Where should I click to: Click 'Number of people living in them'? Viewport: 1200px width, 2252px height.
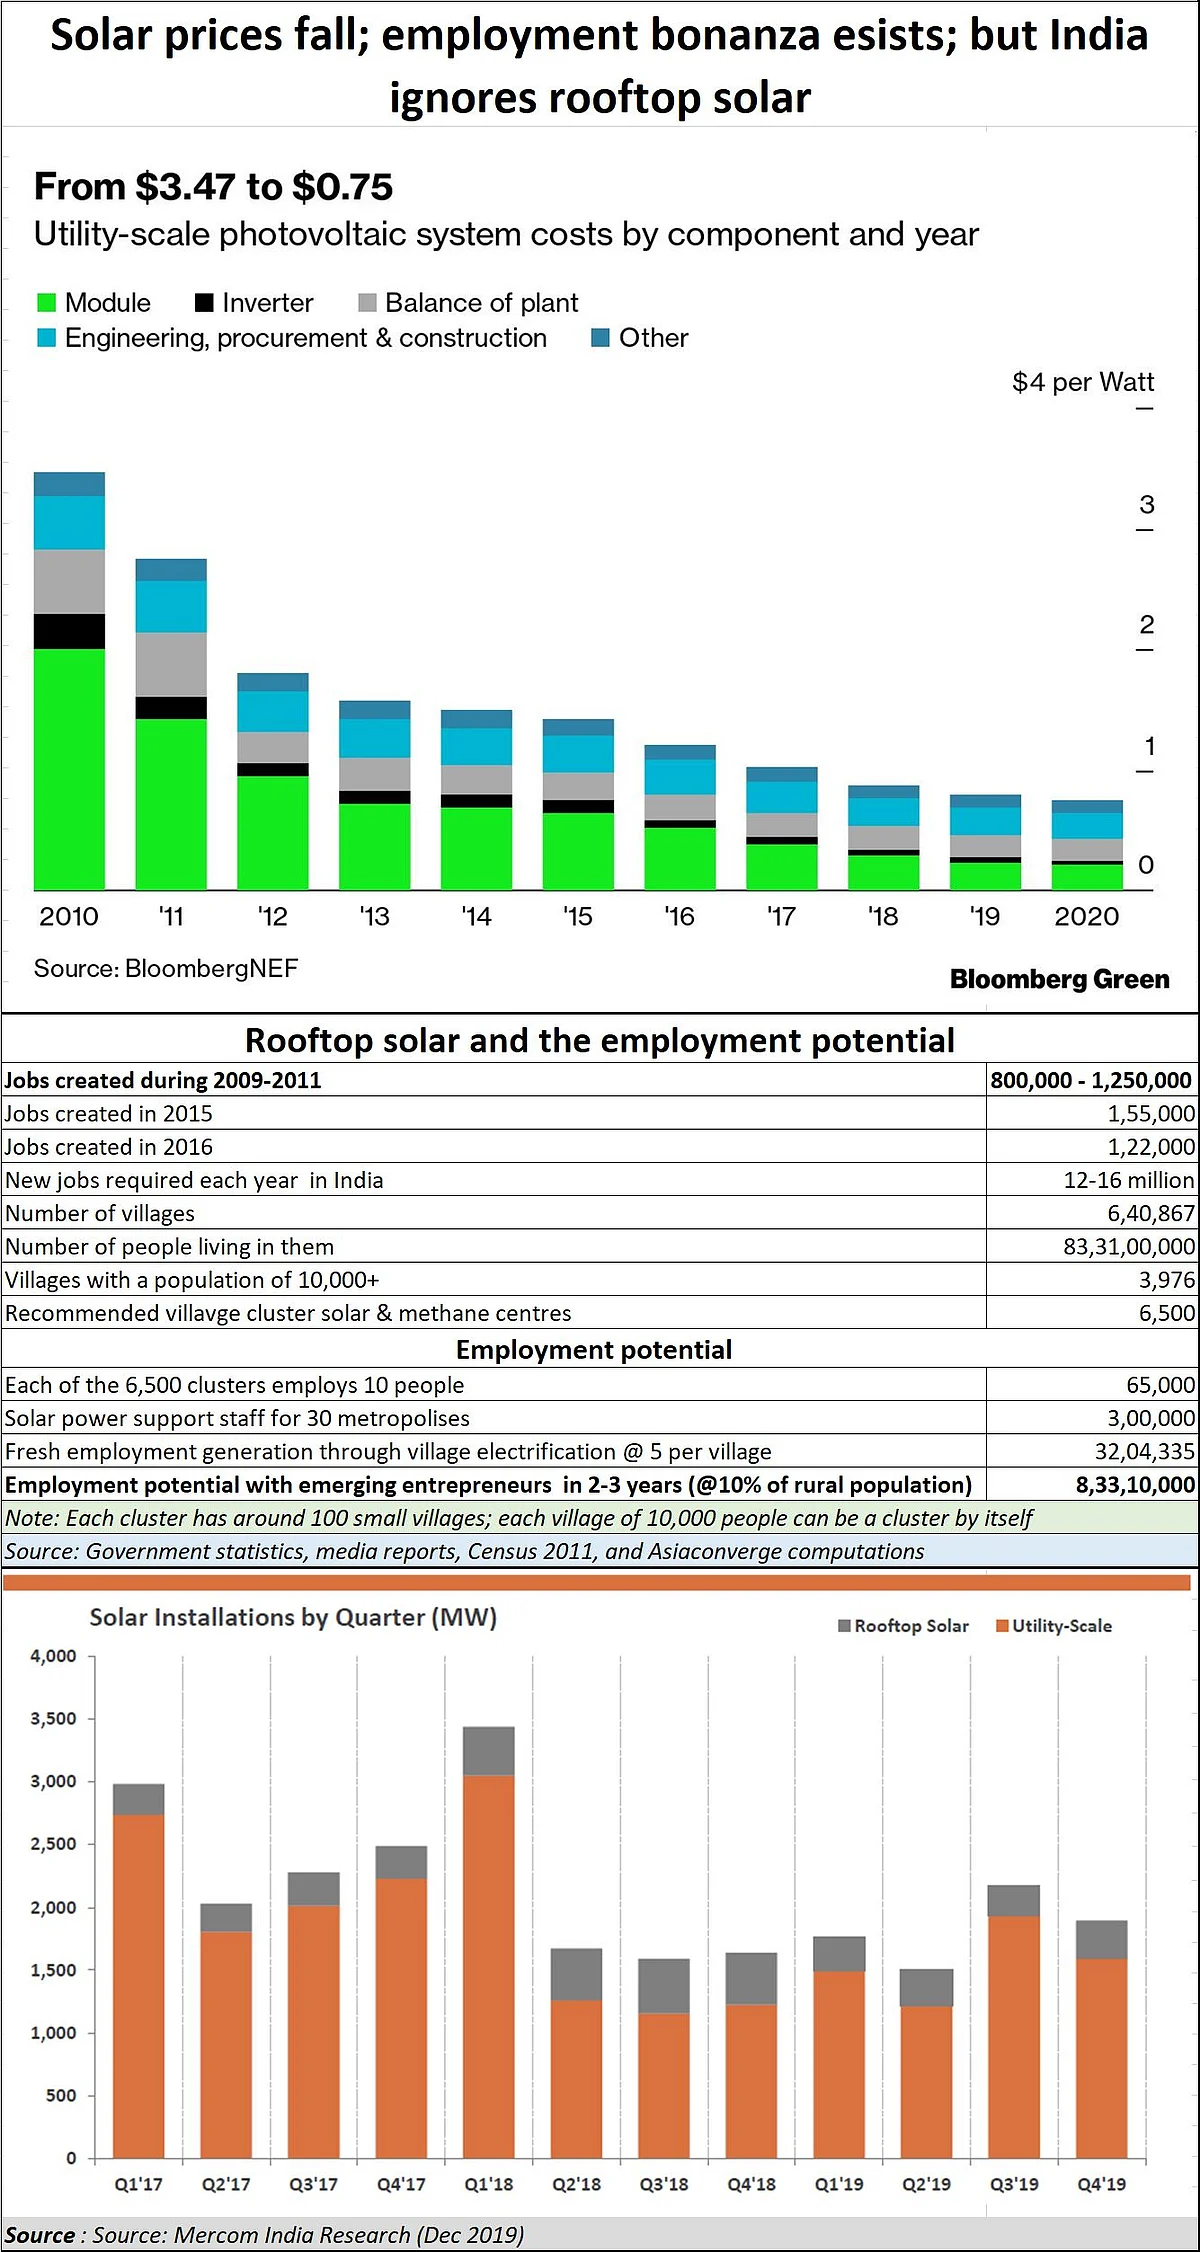169,1247
